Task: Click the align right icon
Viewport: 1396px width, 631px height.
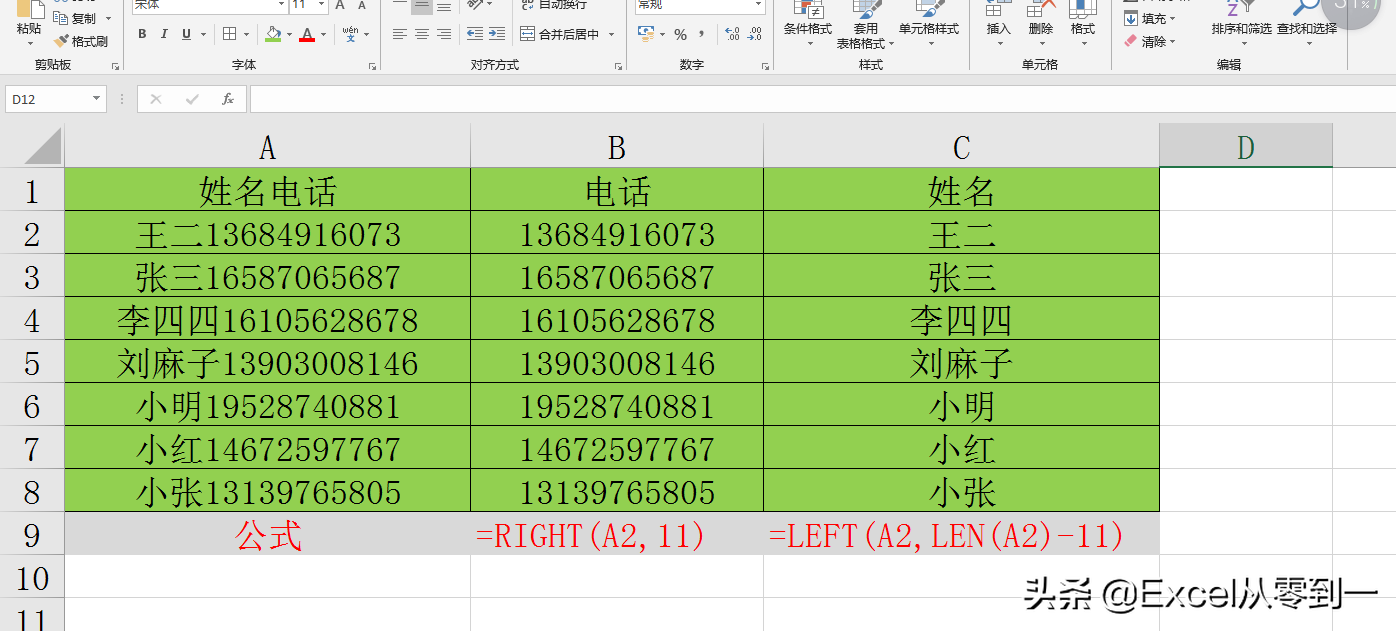Action: tap(443, 34)
